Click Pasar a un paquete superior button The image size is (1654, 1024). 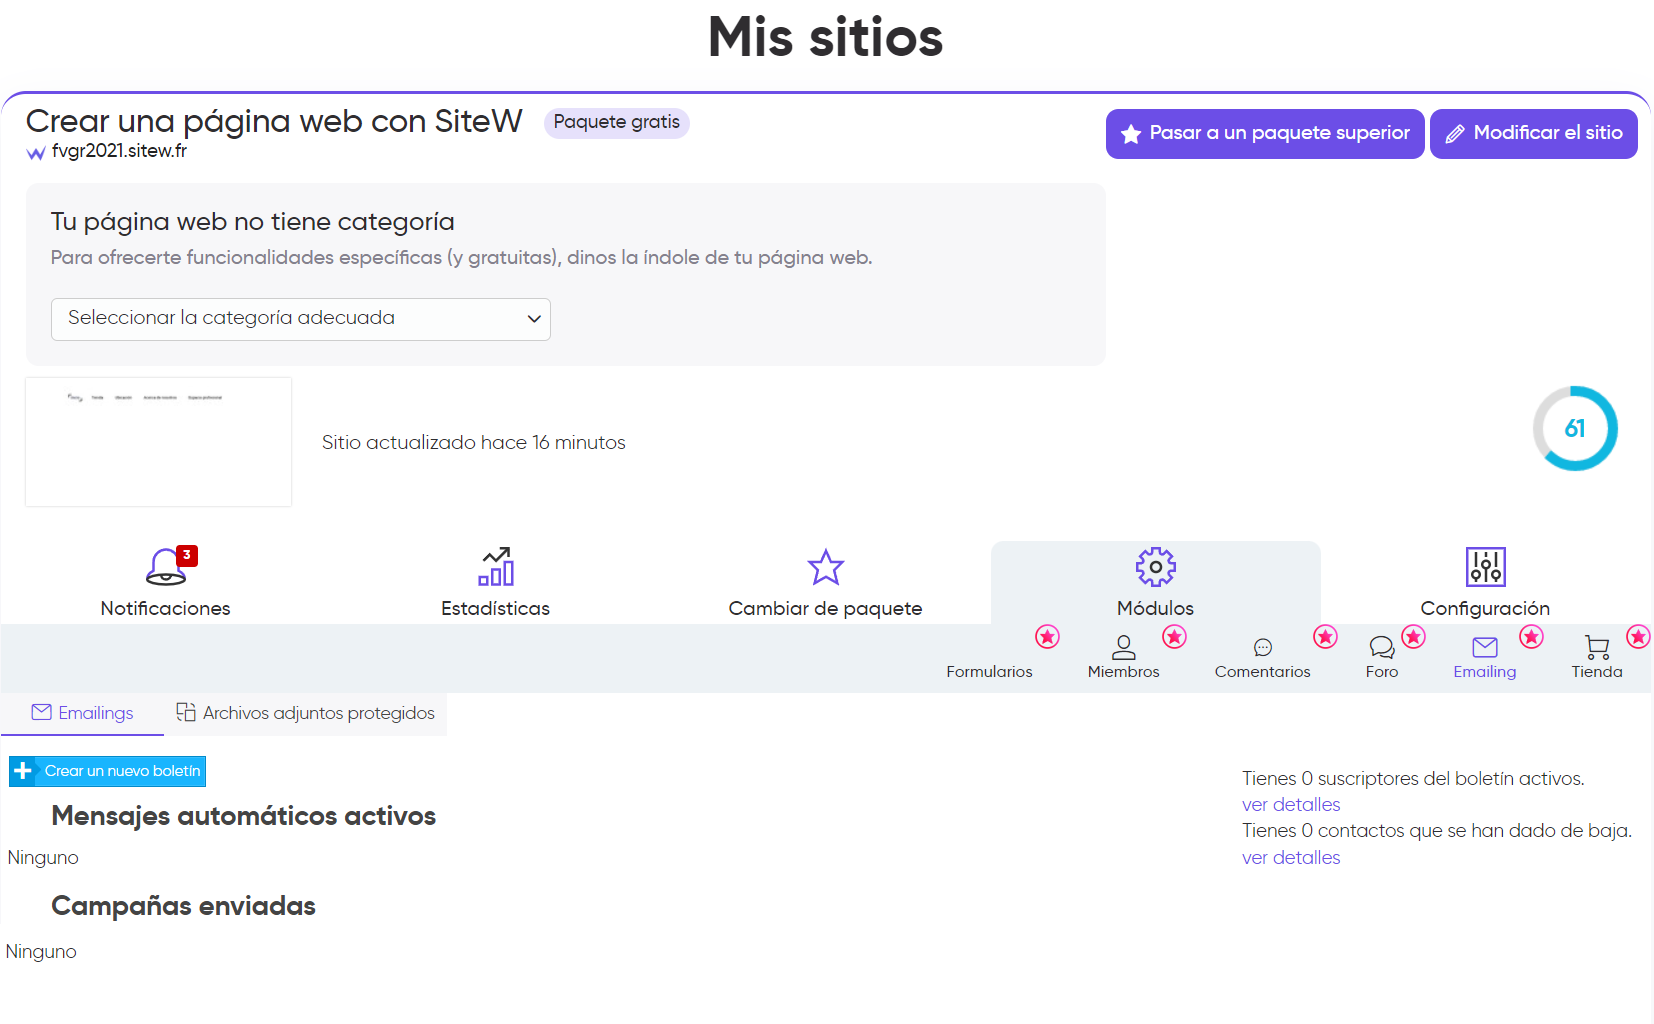(1265, 134)
